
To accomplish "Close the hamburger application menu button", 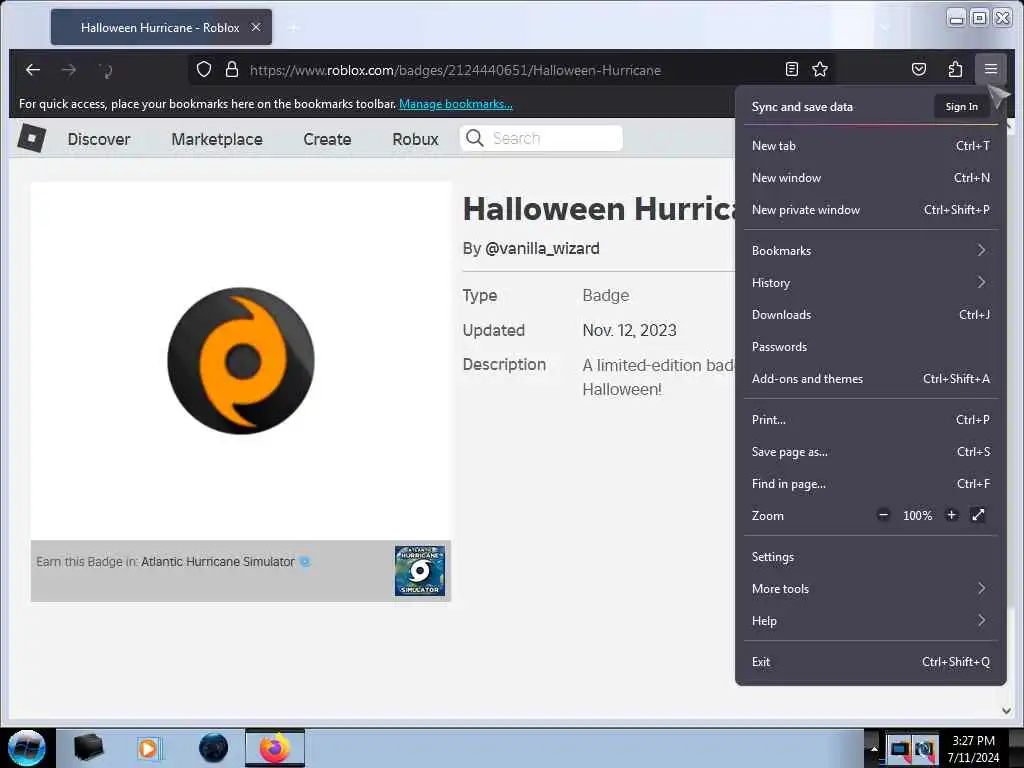I will (x=991, y=69).
